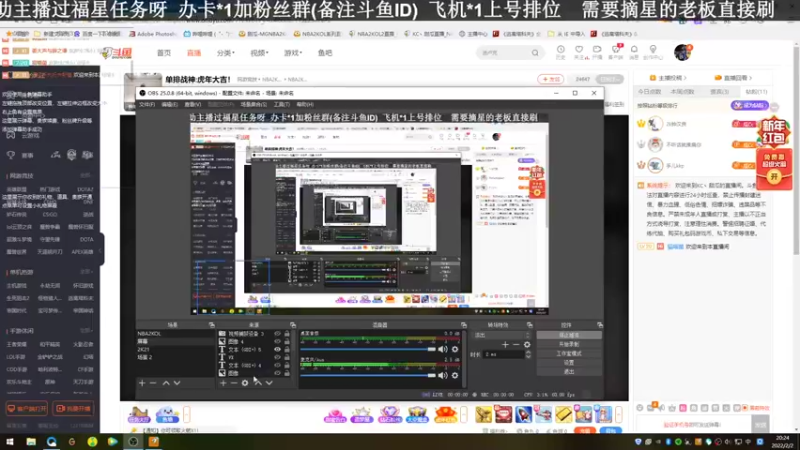This screenshot has width=800, height=450.
Task: Open the 历史 history icon on Douyu
Action: [561, 52]
